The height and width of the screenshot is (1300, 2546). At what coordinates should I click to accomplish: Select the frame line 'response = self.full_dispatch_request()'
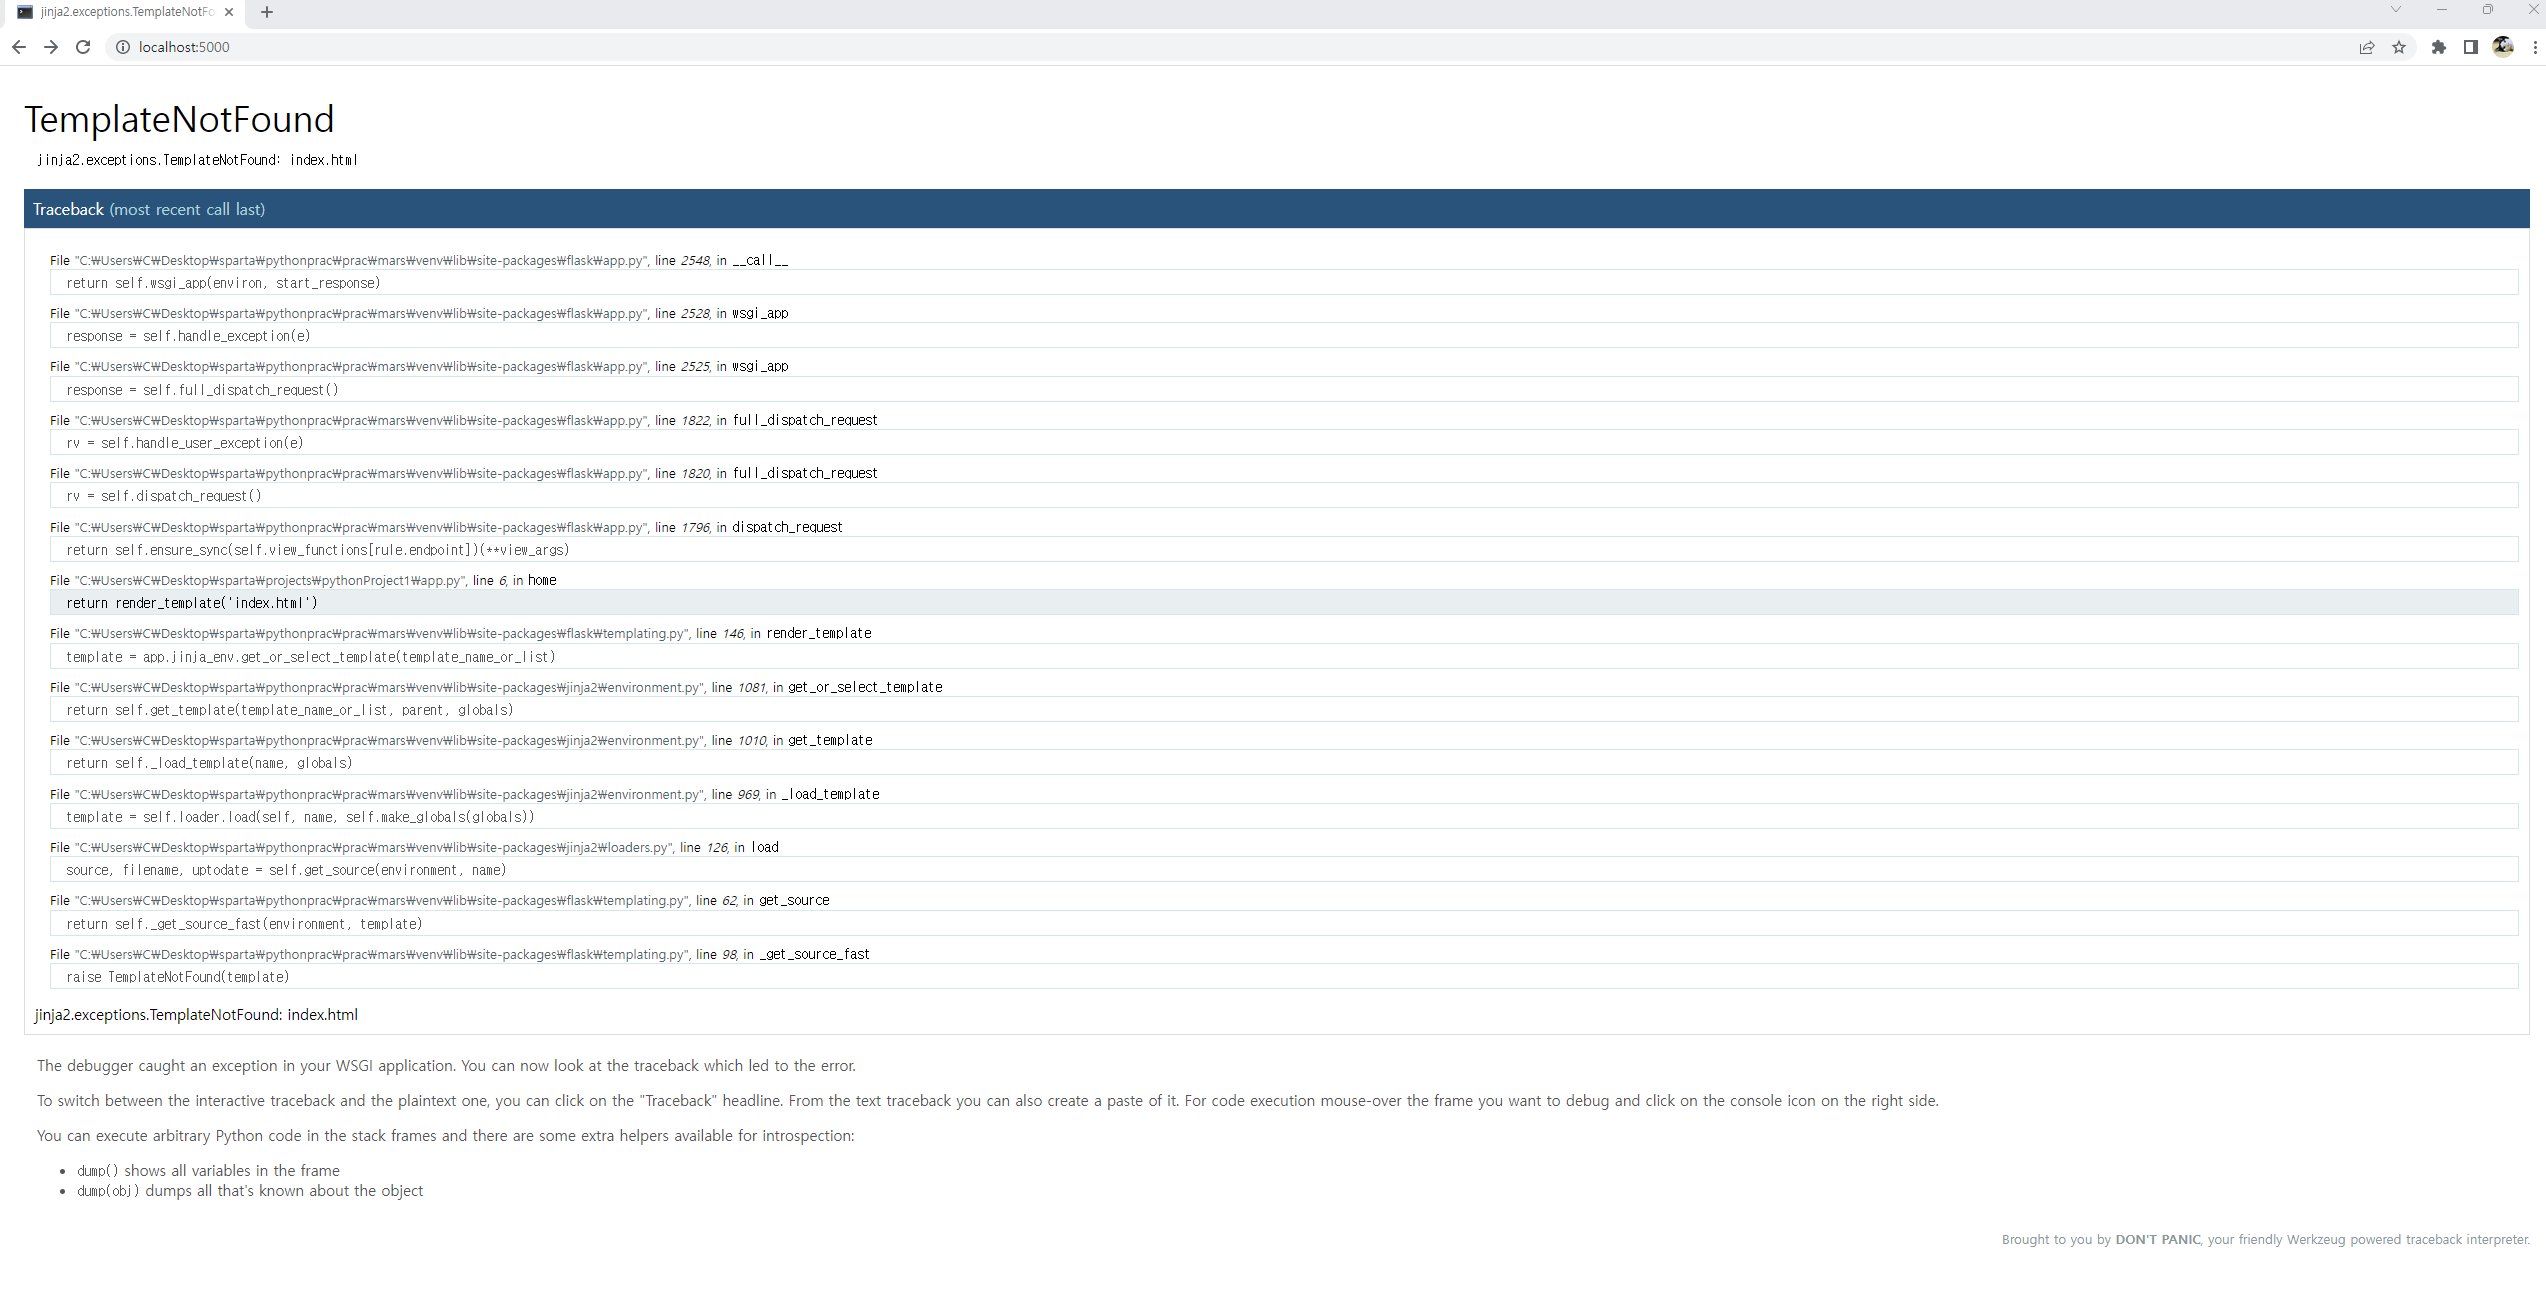[1284, 390]
